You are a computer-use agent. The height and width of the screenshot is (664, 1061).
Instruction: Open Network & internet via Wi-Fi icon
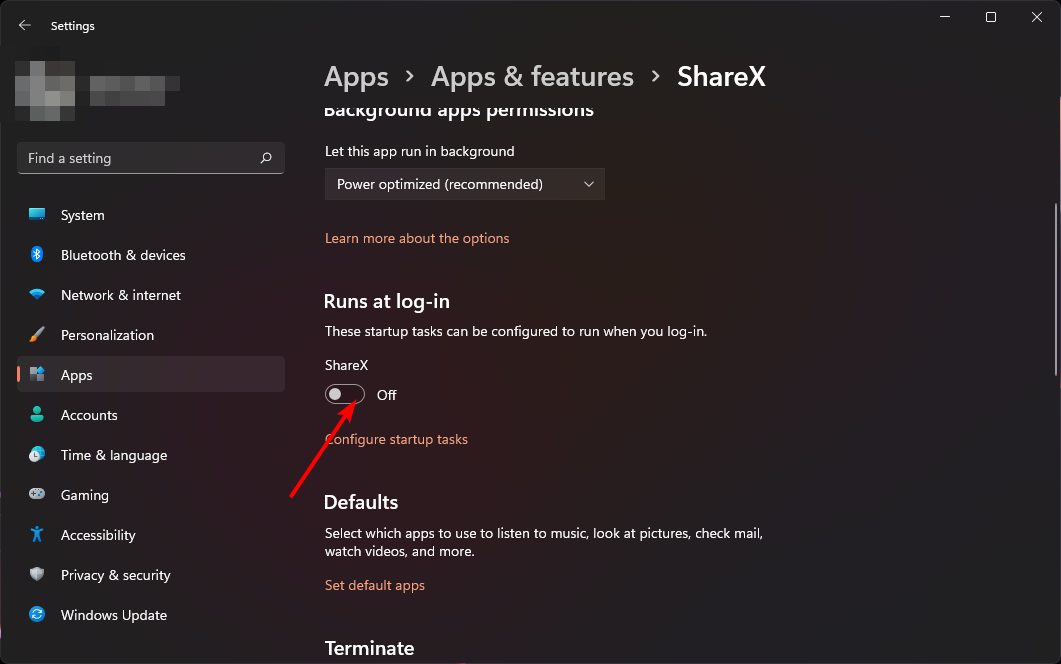click(37, 295)
